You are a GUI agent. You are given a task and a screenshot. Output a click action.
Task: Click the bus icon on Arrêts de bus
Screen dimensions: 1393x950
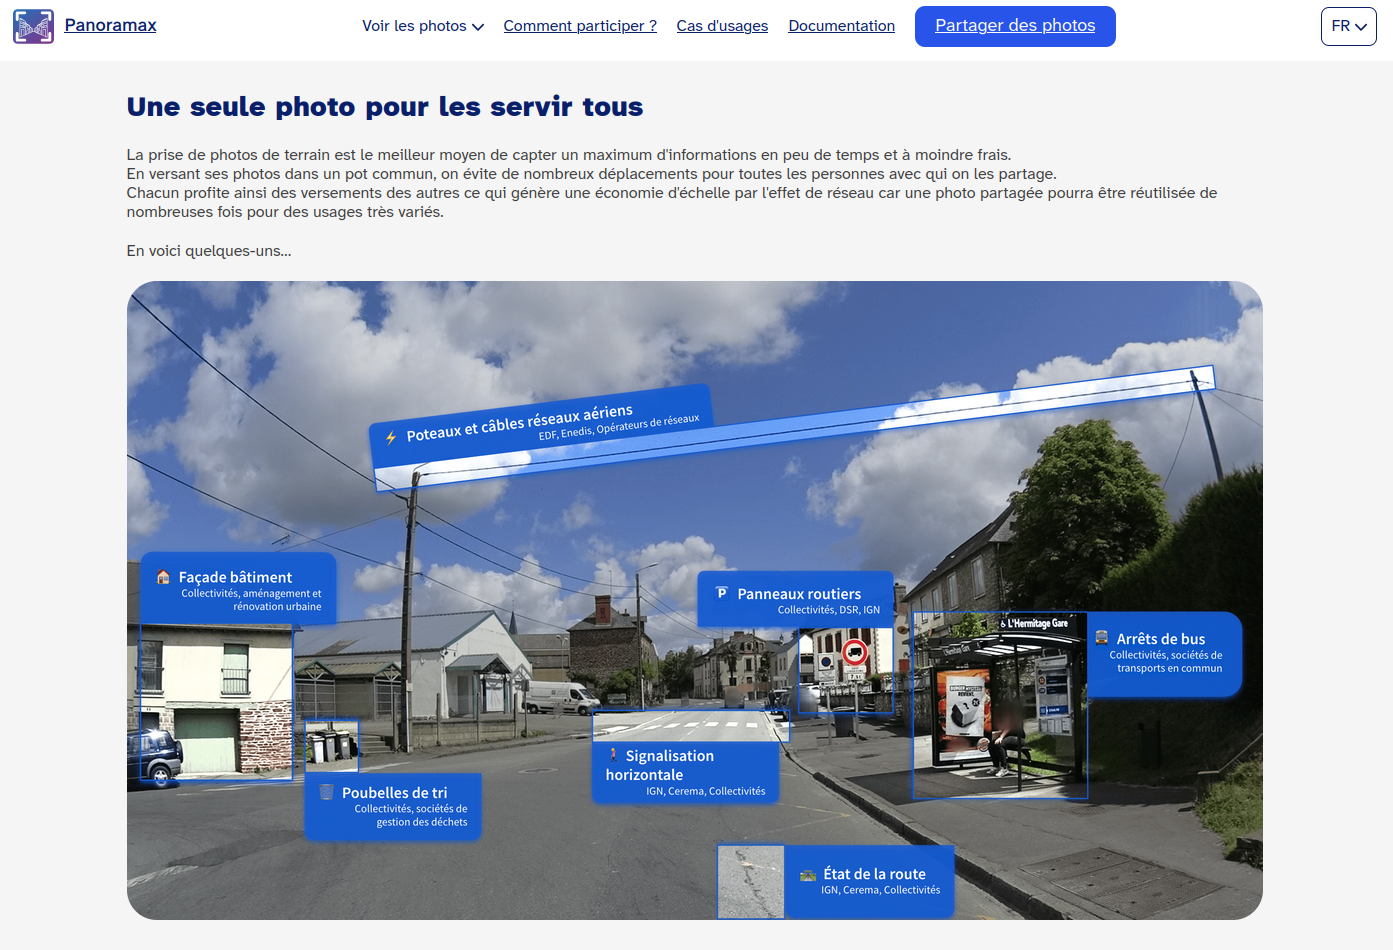[1101, 638]
